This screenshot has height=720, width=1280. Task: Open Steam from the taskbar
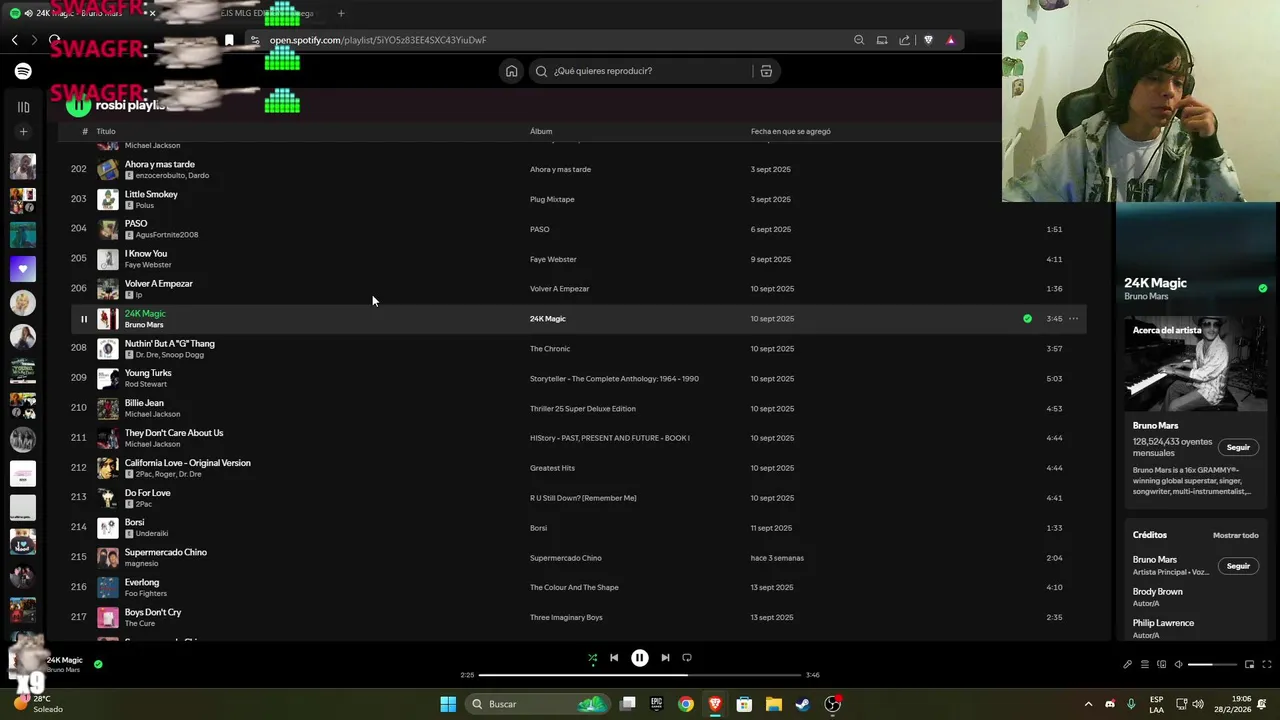tap(802, 704)
